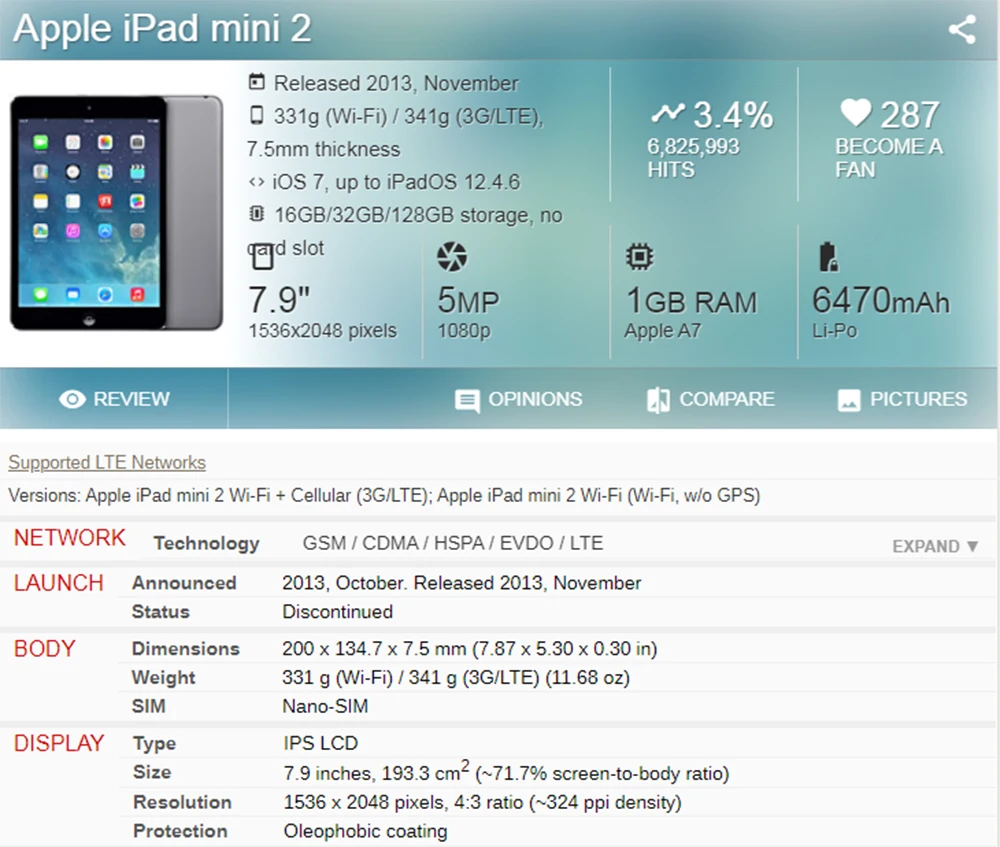This screenshot has width=1000, height=847.
Task: Click the Versions line text
Action: pyautogui.click(x=384, y=496)
